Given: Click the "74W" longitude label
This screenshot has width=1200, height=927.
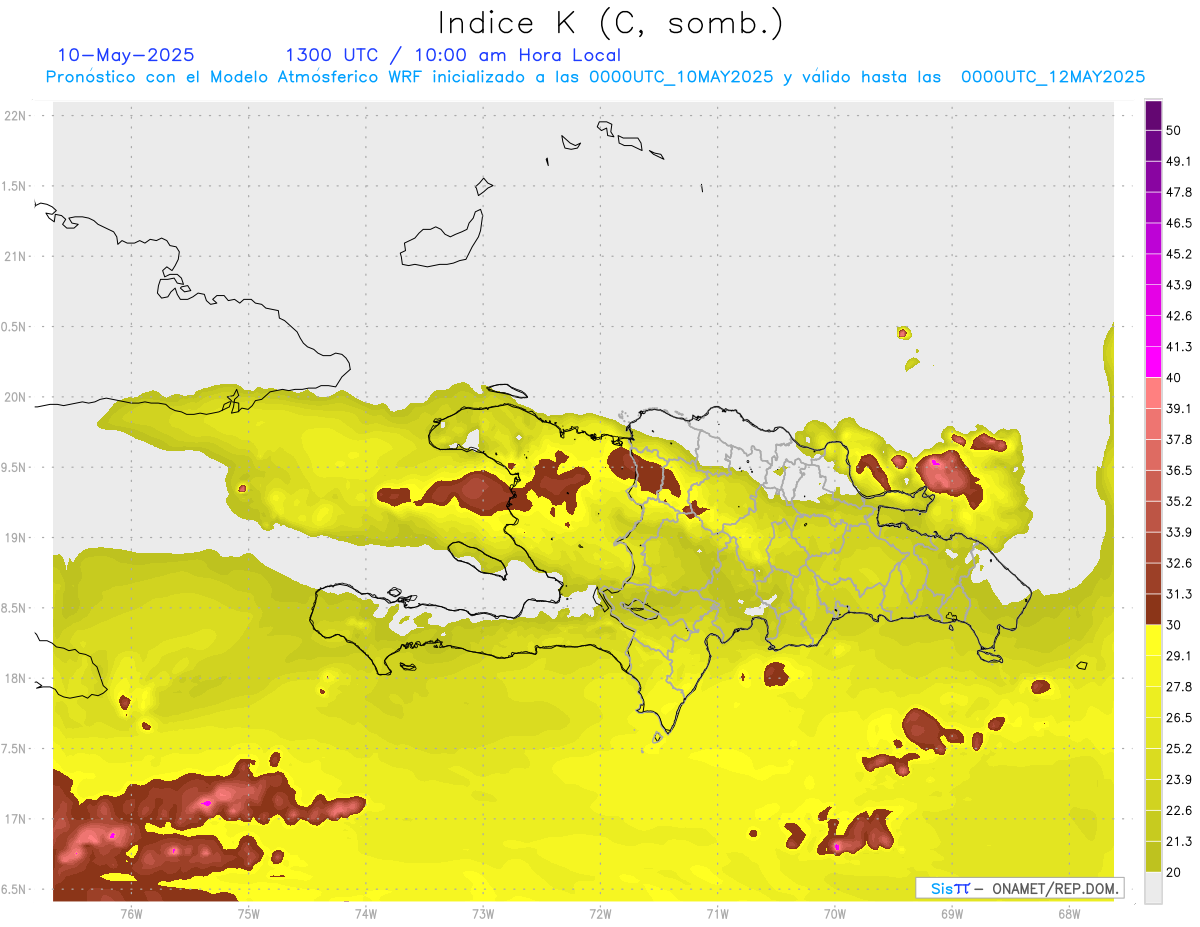Looking at the screenshot, I should pos(366,914).
